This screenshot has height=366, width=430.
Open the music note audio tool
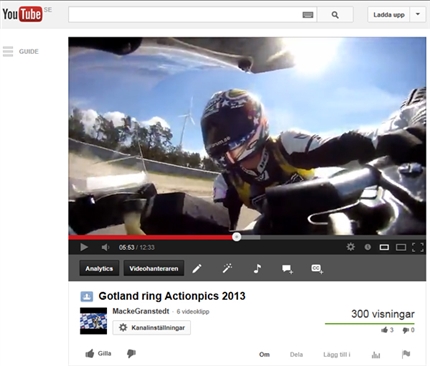[257, 268]
